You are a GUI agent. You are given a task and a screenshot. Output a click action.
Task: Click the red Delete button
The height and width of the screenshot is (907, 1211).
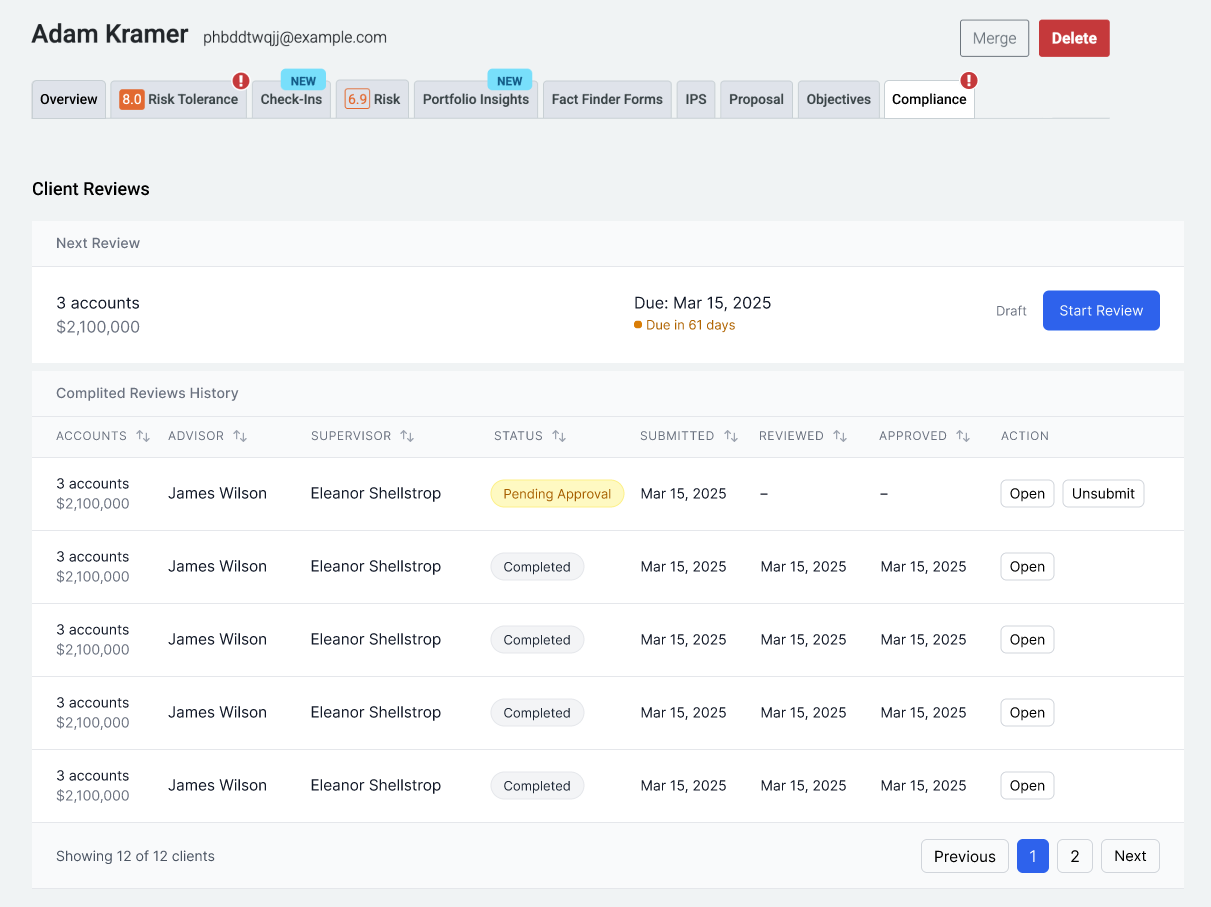pos(1074,38)
